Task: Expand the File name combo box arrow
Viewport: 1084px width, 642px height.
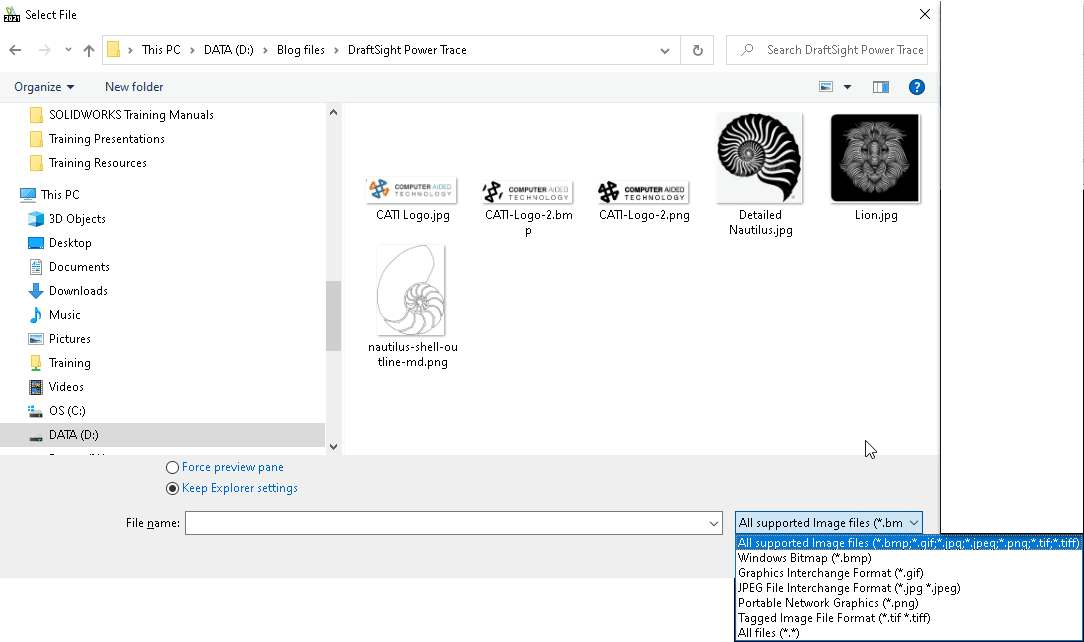Action: tap(714, 523)
